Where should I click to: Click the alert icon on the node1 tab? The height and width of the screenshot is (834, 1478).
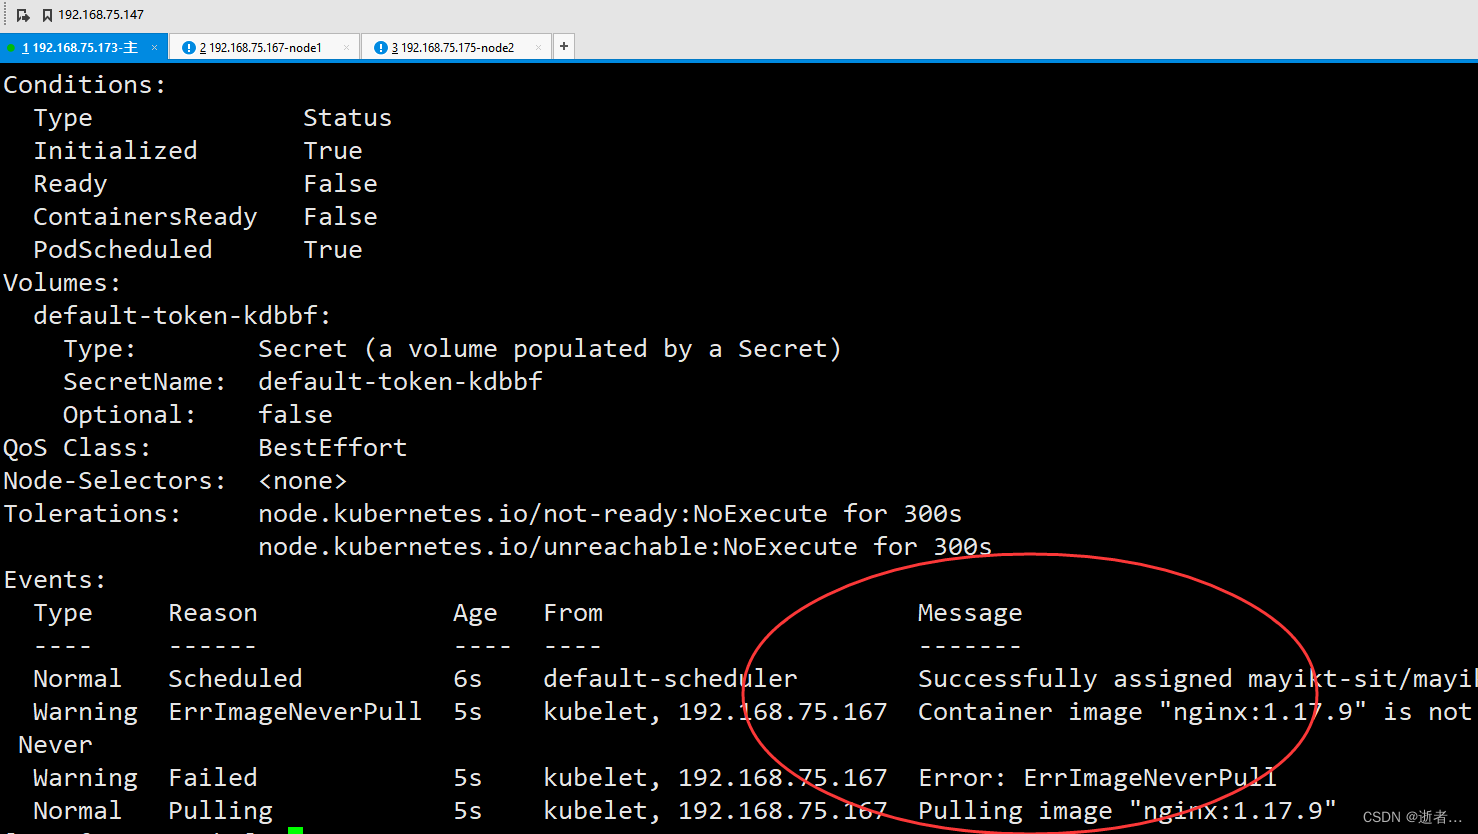point(188,47)
